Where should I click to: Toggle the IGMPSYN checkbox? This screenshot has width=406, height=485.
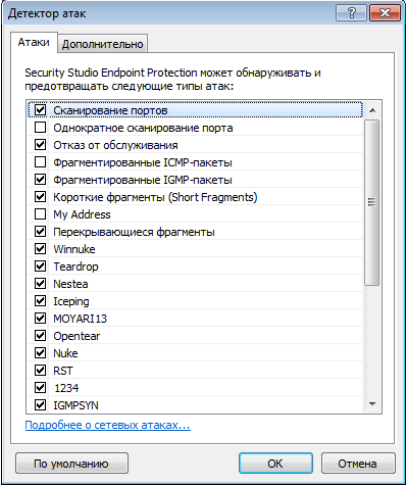tap(40, 405)
